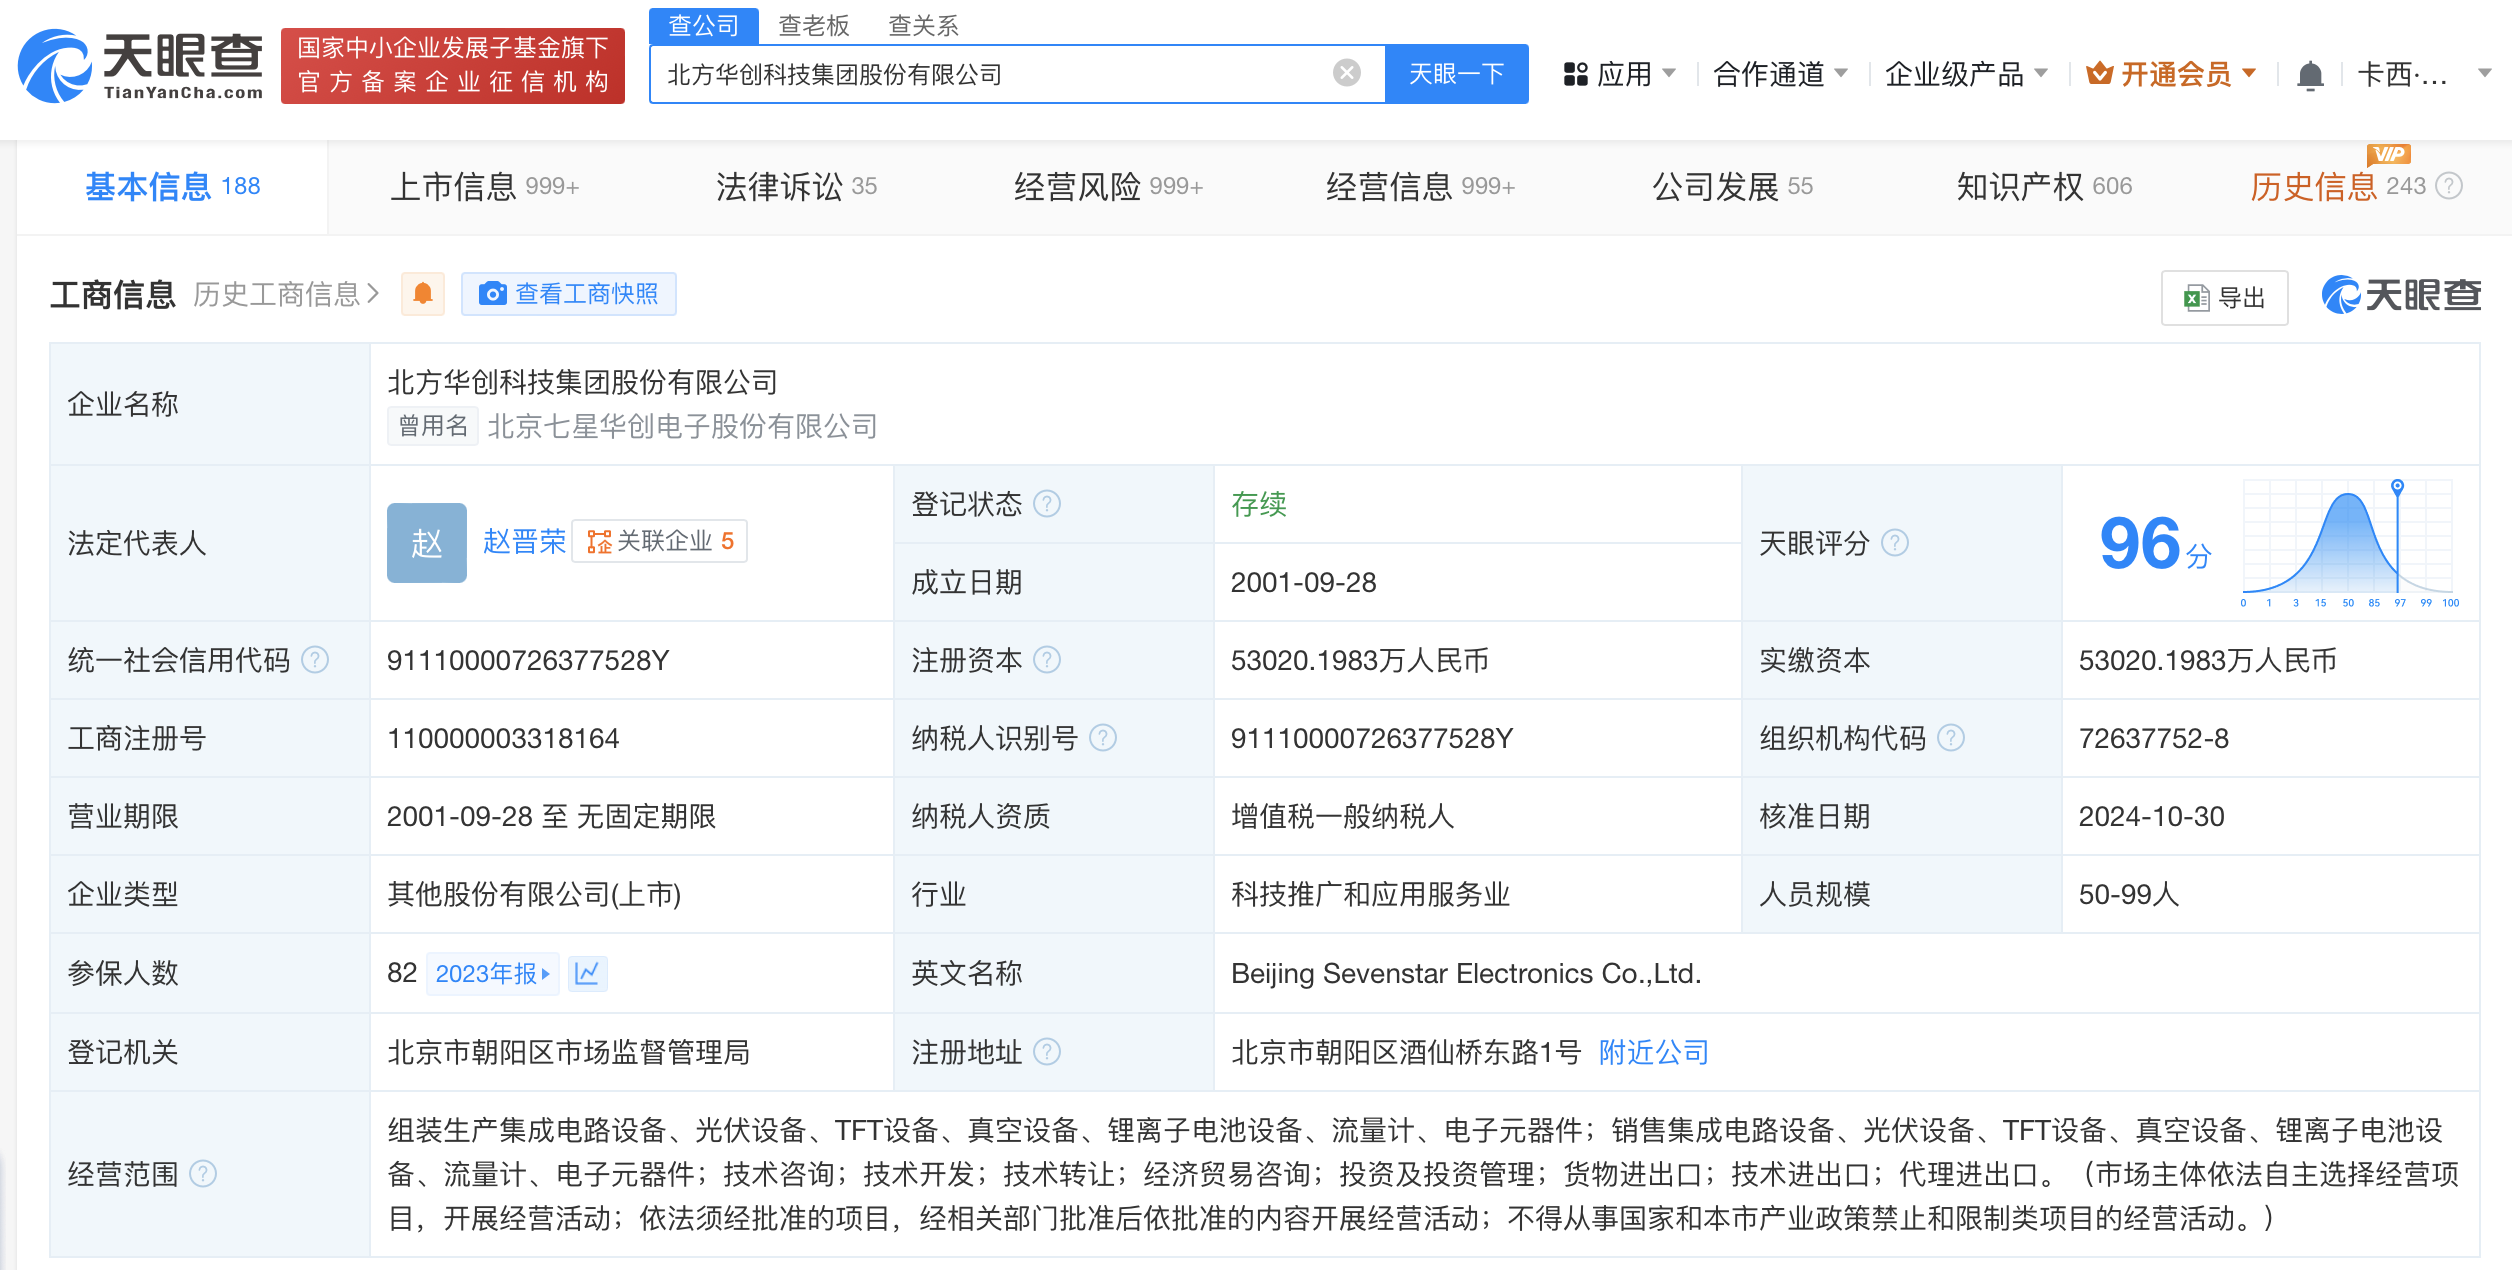Click the orange monitoring bell icon
The image size is (2512, 1270).
423,294
